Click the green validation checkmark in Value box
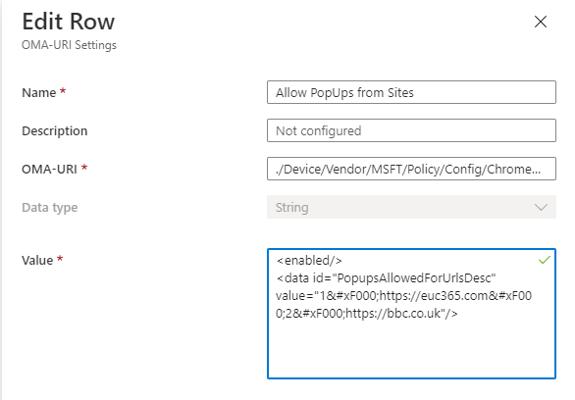Screen dimensions: 575x400 click(544, 260)
